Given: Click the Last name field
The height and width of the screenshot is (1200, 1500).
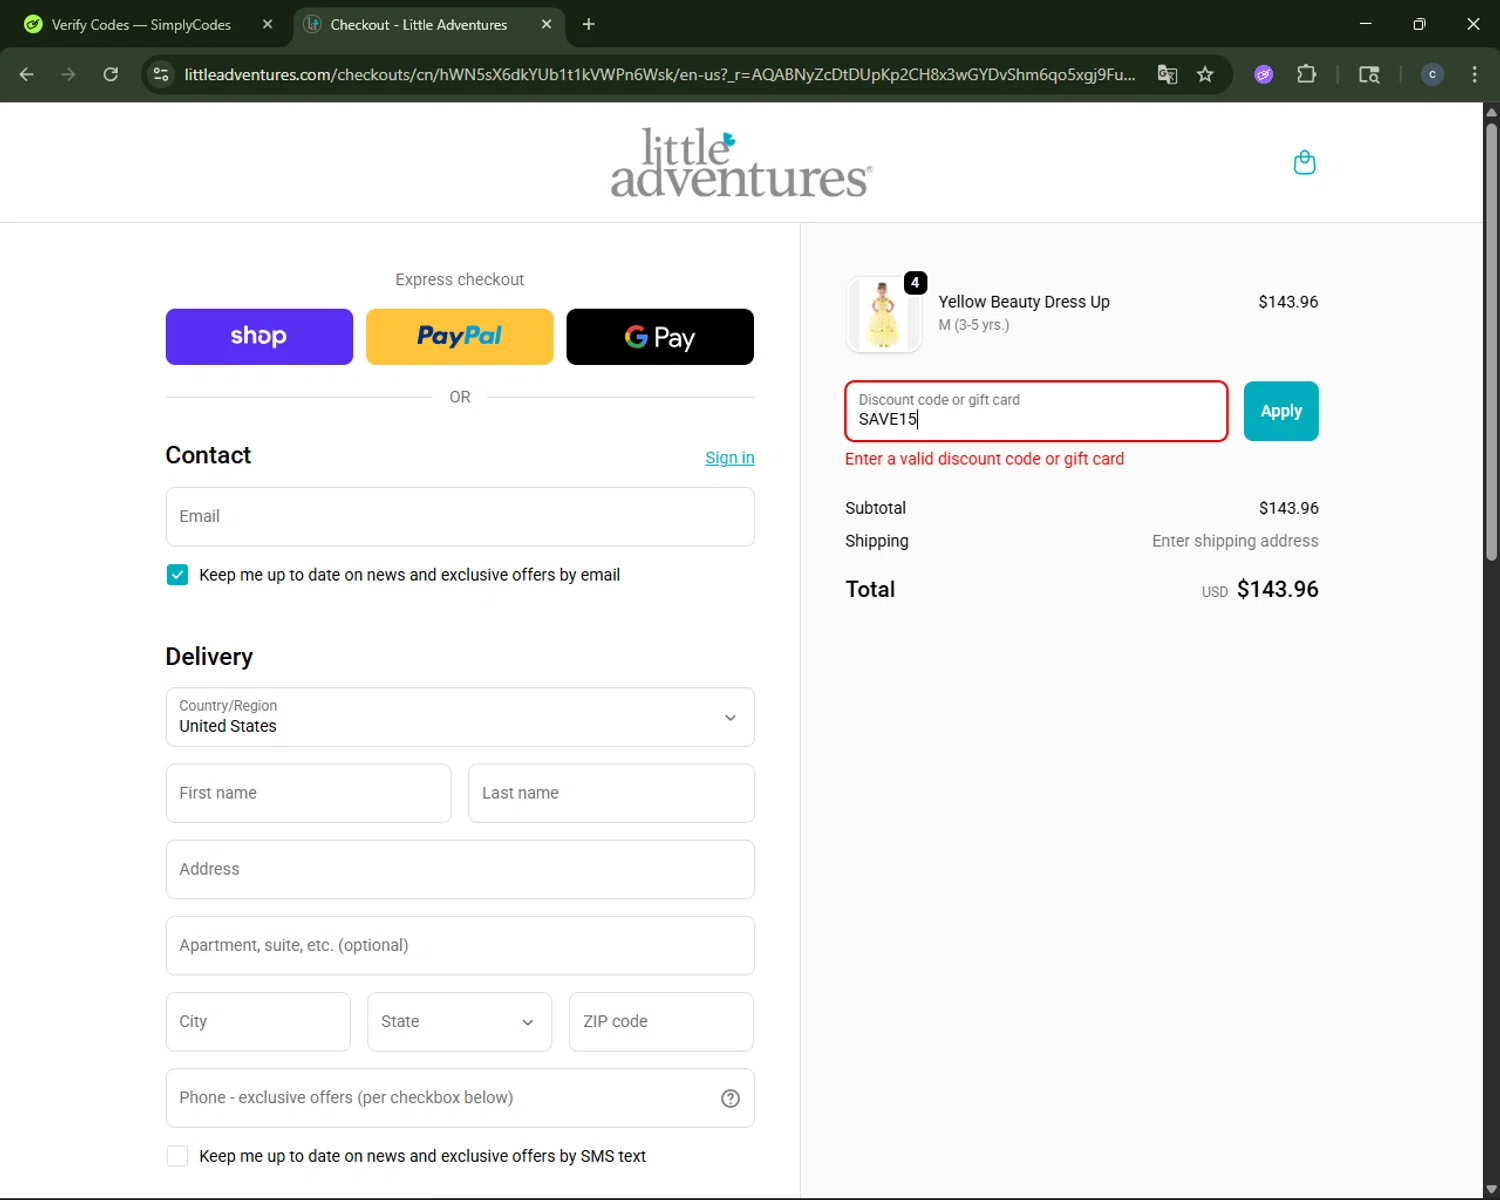Looking at the screenshot, I should [611, 793].
